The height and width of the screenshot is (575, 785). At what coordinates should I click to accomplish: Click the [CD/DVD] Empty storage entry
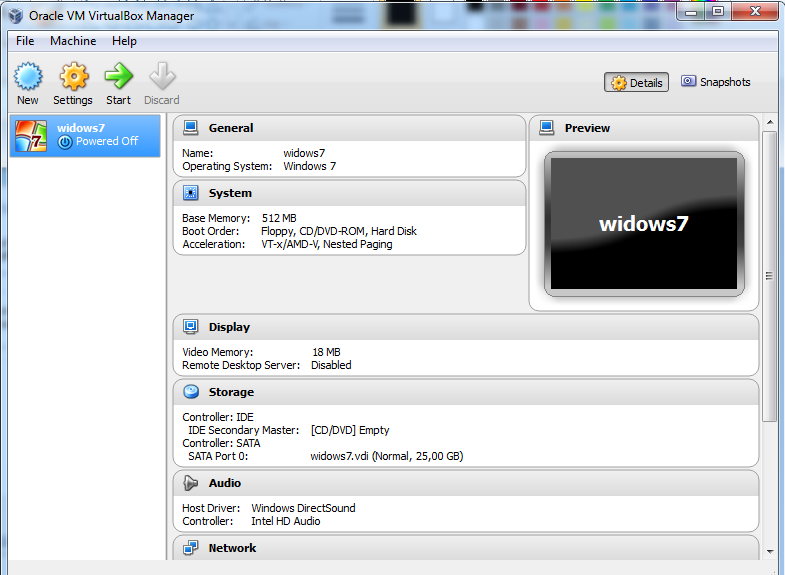coord(350,430)
